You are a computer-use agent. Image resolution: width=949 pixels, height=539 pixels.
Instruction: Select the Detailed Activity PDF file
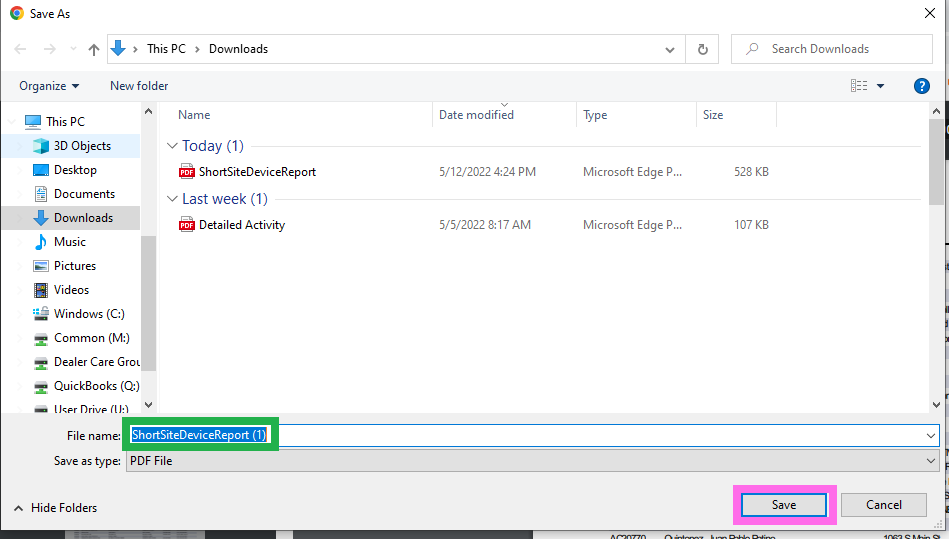(241, 225)
